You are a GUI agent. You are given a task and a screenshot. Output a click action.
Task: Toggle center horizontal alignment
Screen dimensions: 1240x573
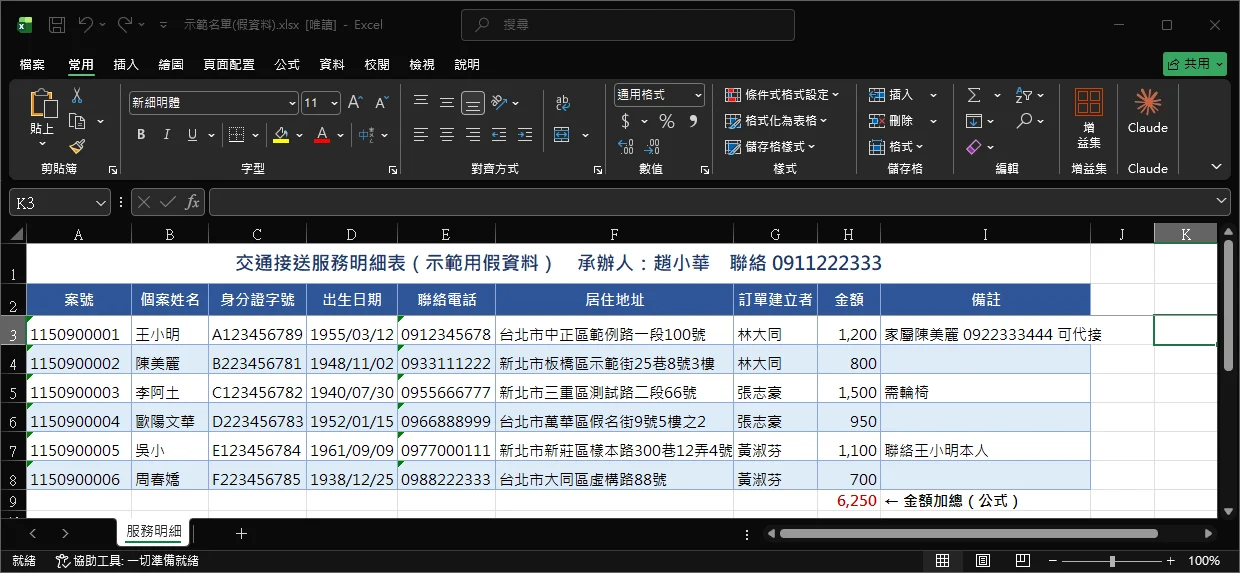pos(447,135)
